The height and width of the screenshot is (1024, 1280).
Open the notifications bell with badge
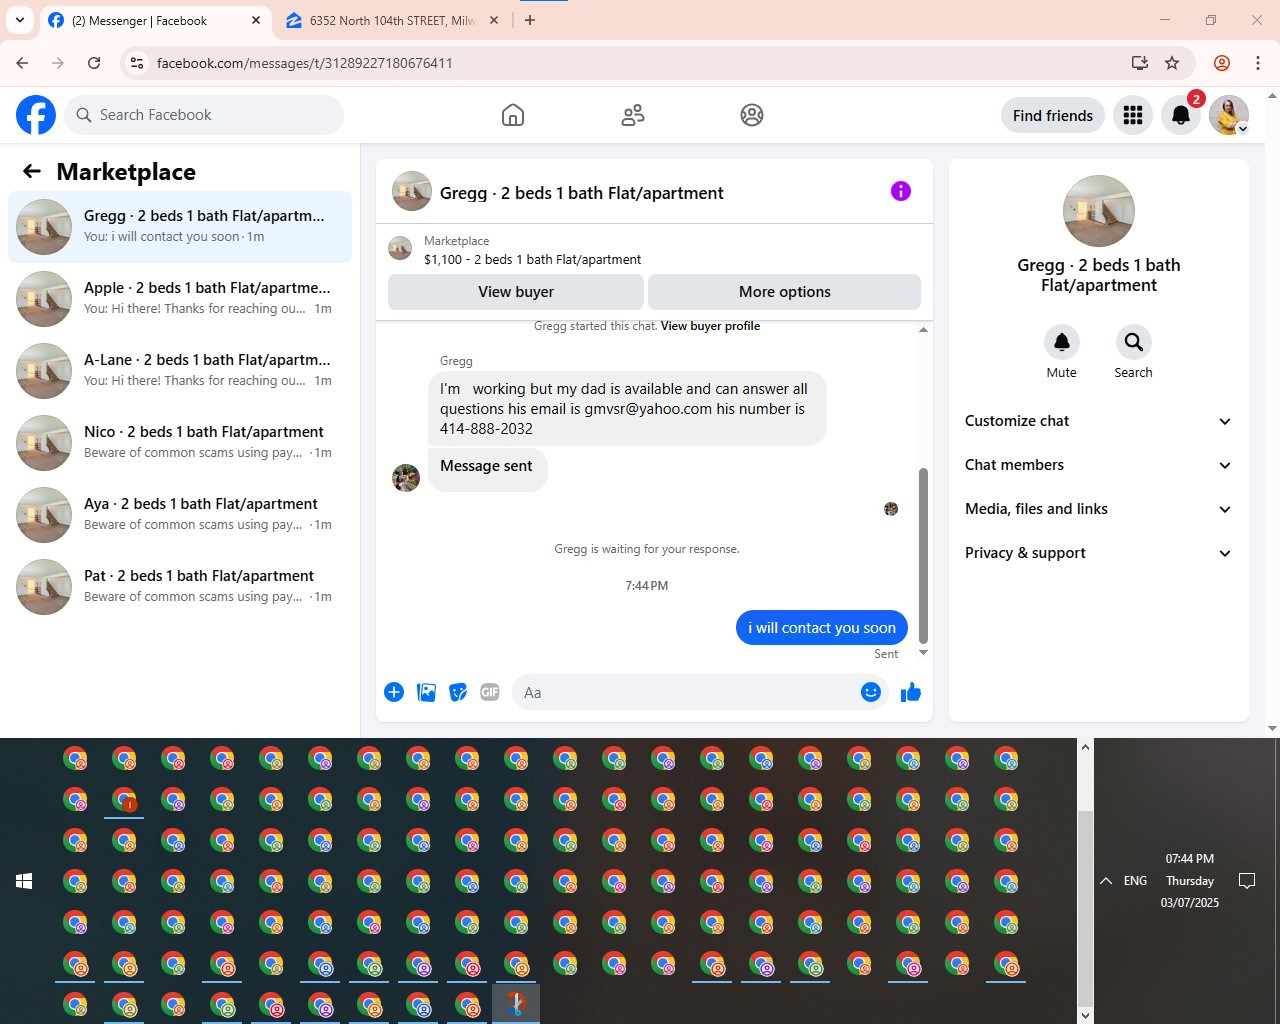[1181, 115]
